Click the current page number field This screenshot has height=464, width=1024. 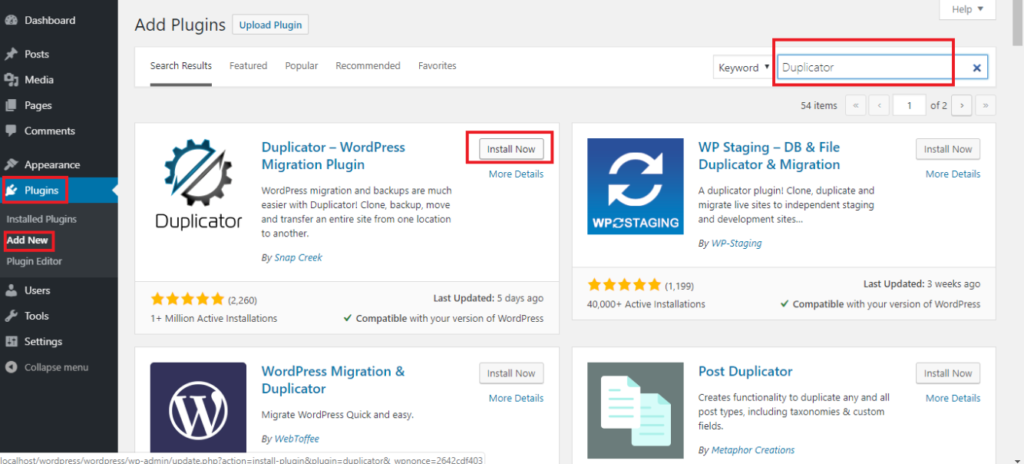point(910,105)
